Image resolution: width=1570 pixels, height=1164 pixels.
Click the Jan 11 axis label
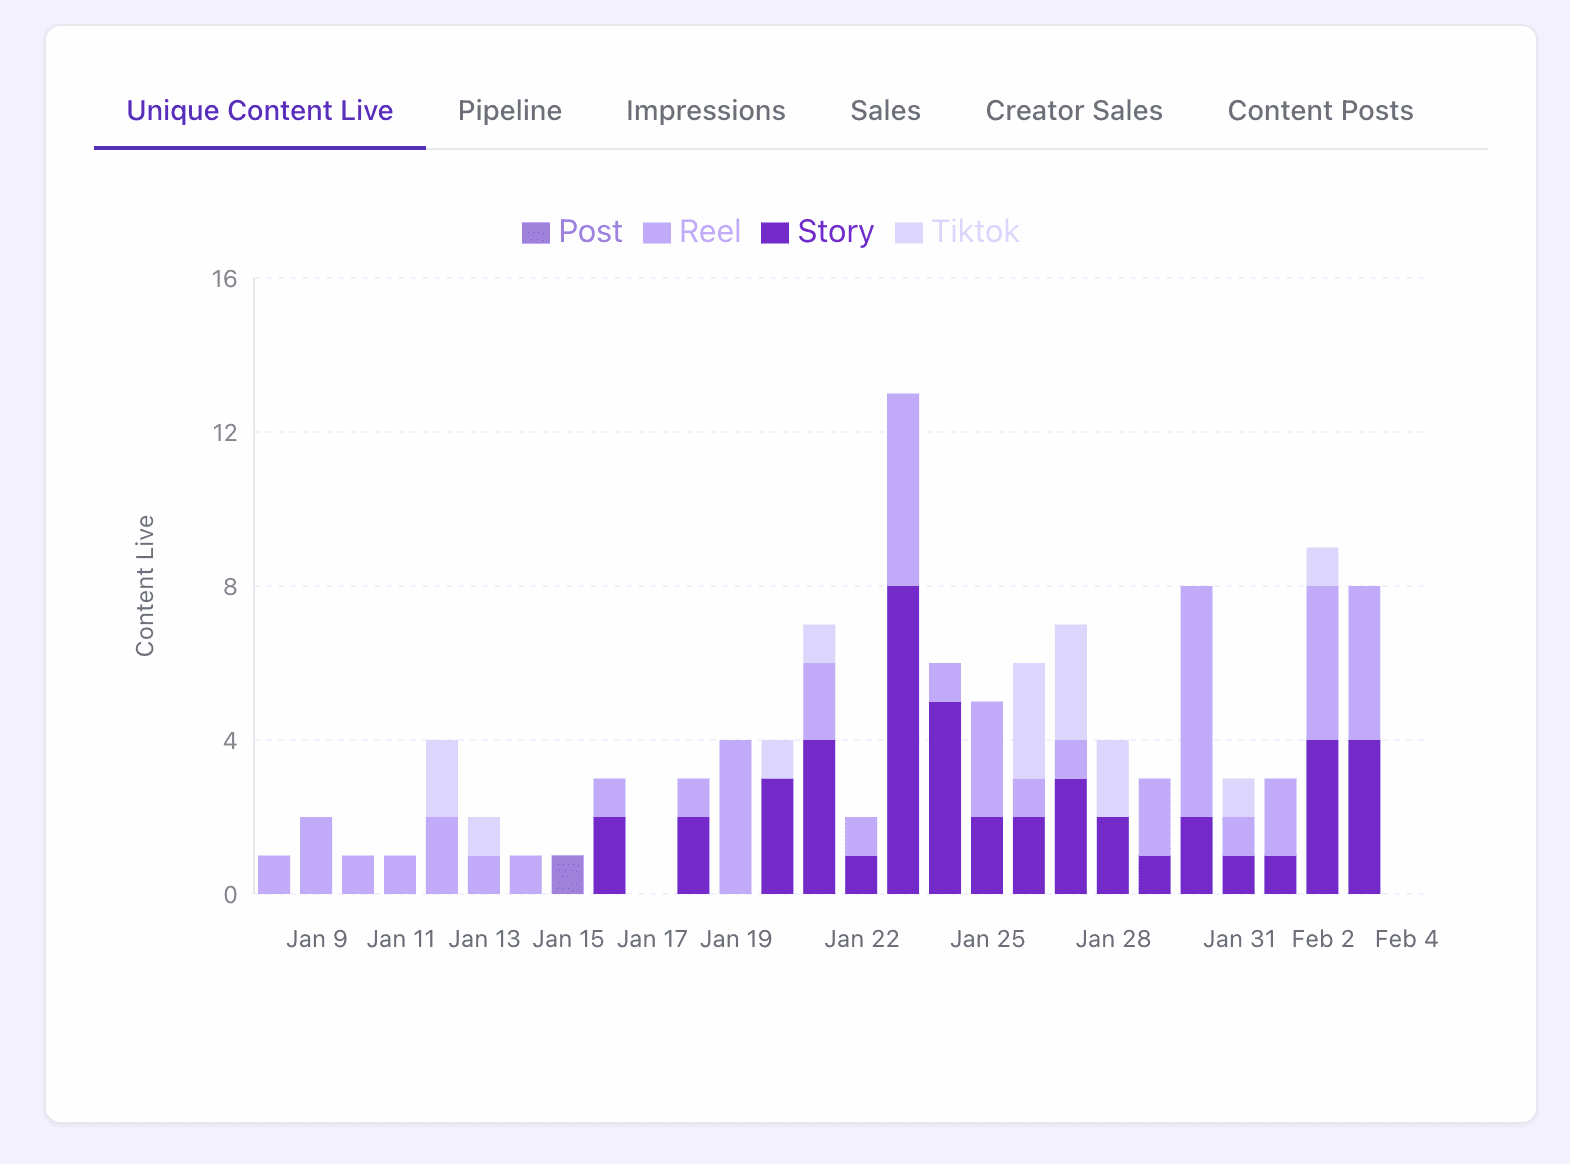pos(400,939)
